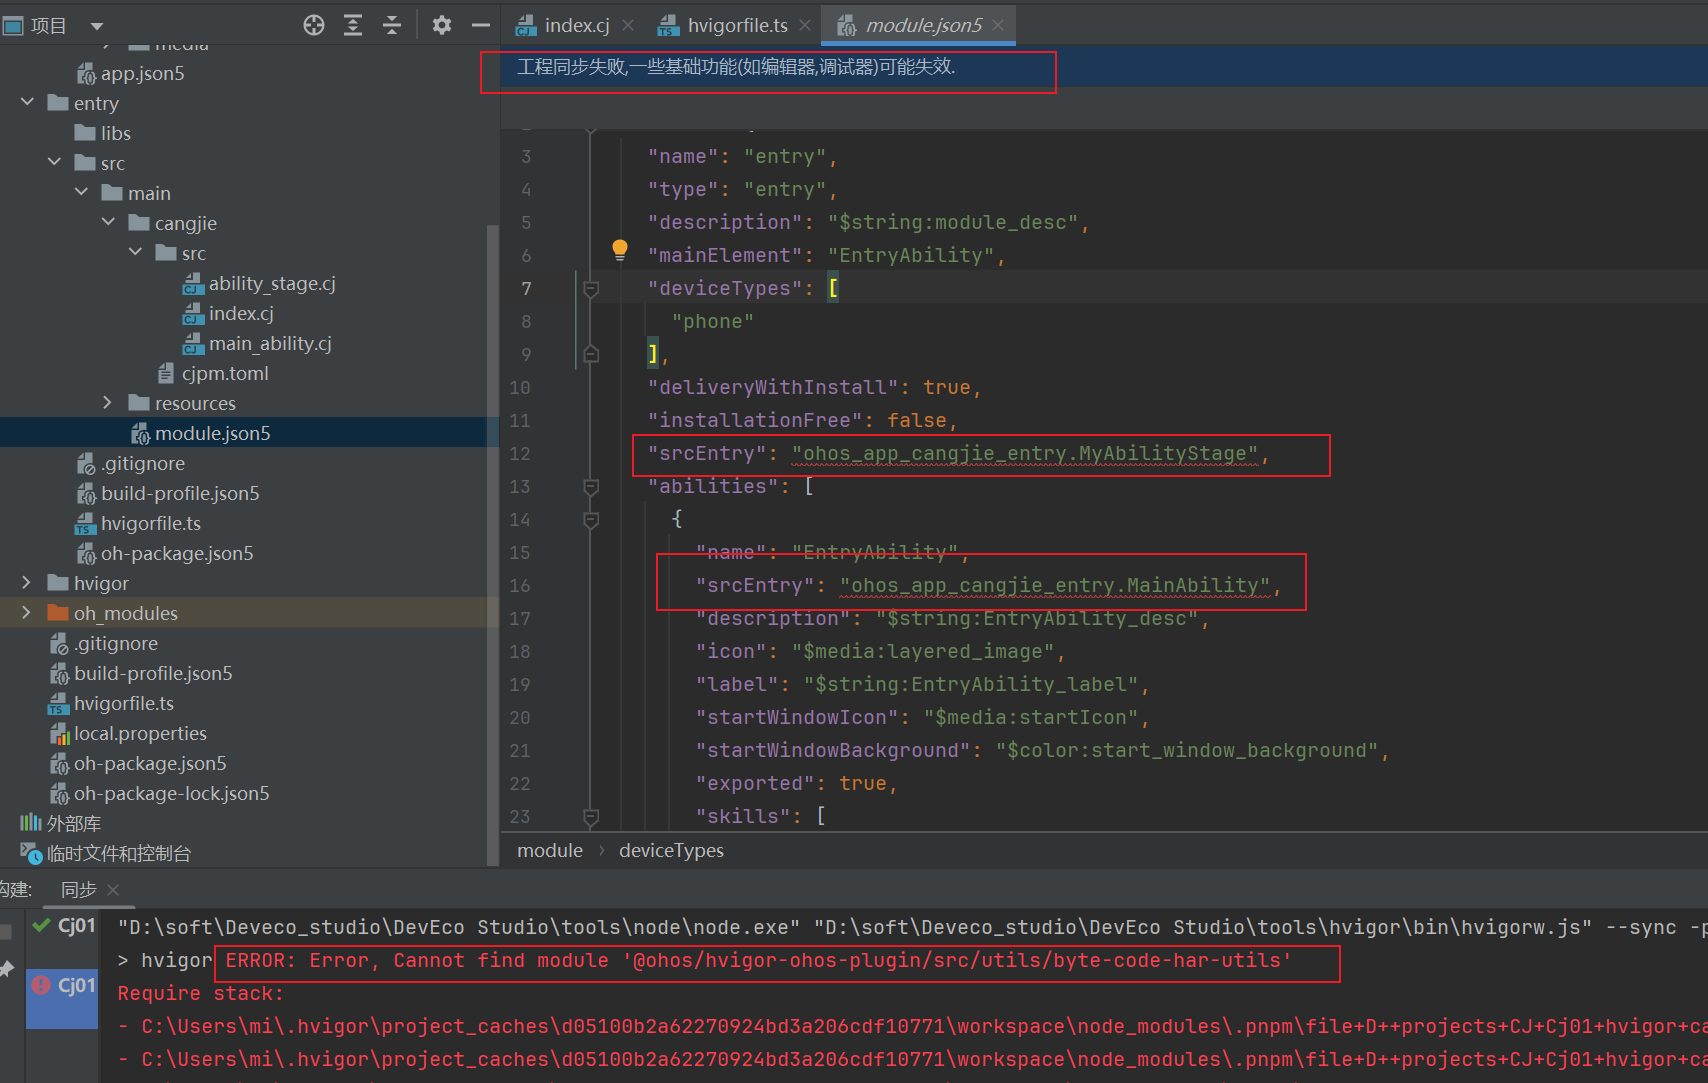Fold the skills array at line 23
1708x1083 pixels.
[x=591, y=817]
